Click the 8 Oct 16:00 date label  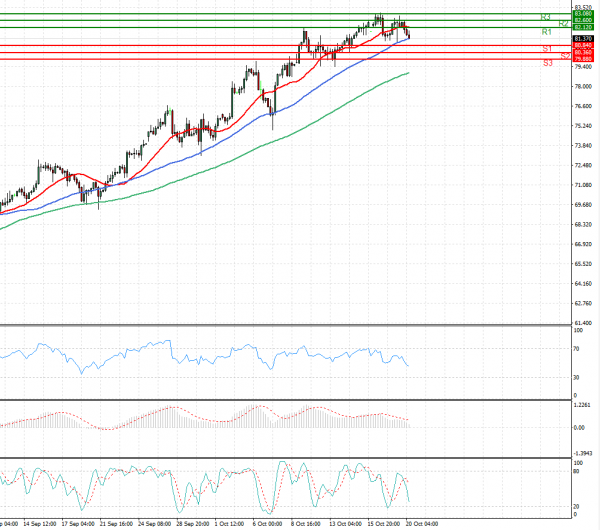tap(306, 523)
